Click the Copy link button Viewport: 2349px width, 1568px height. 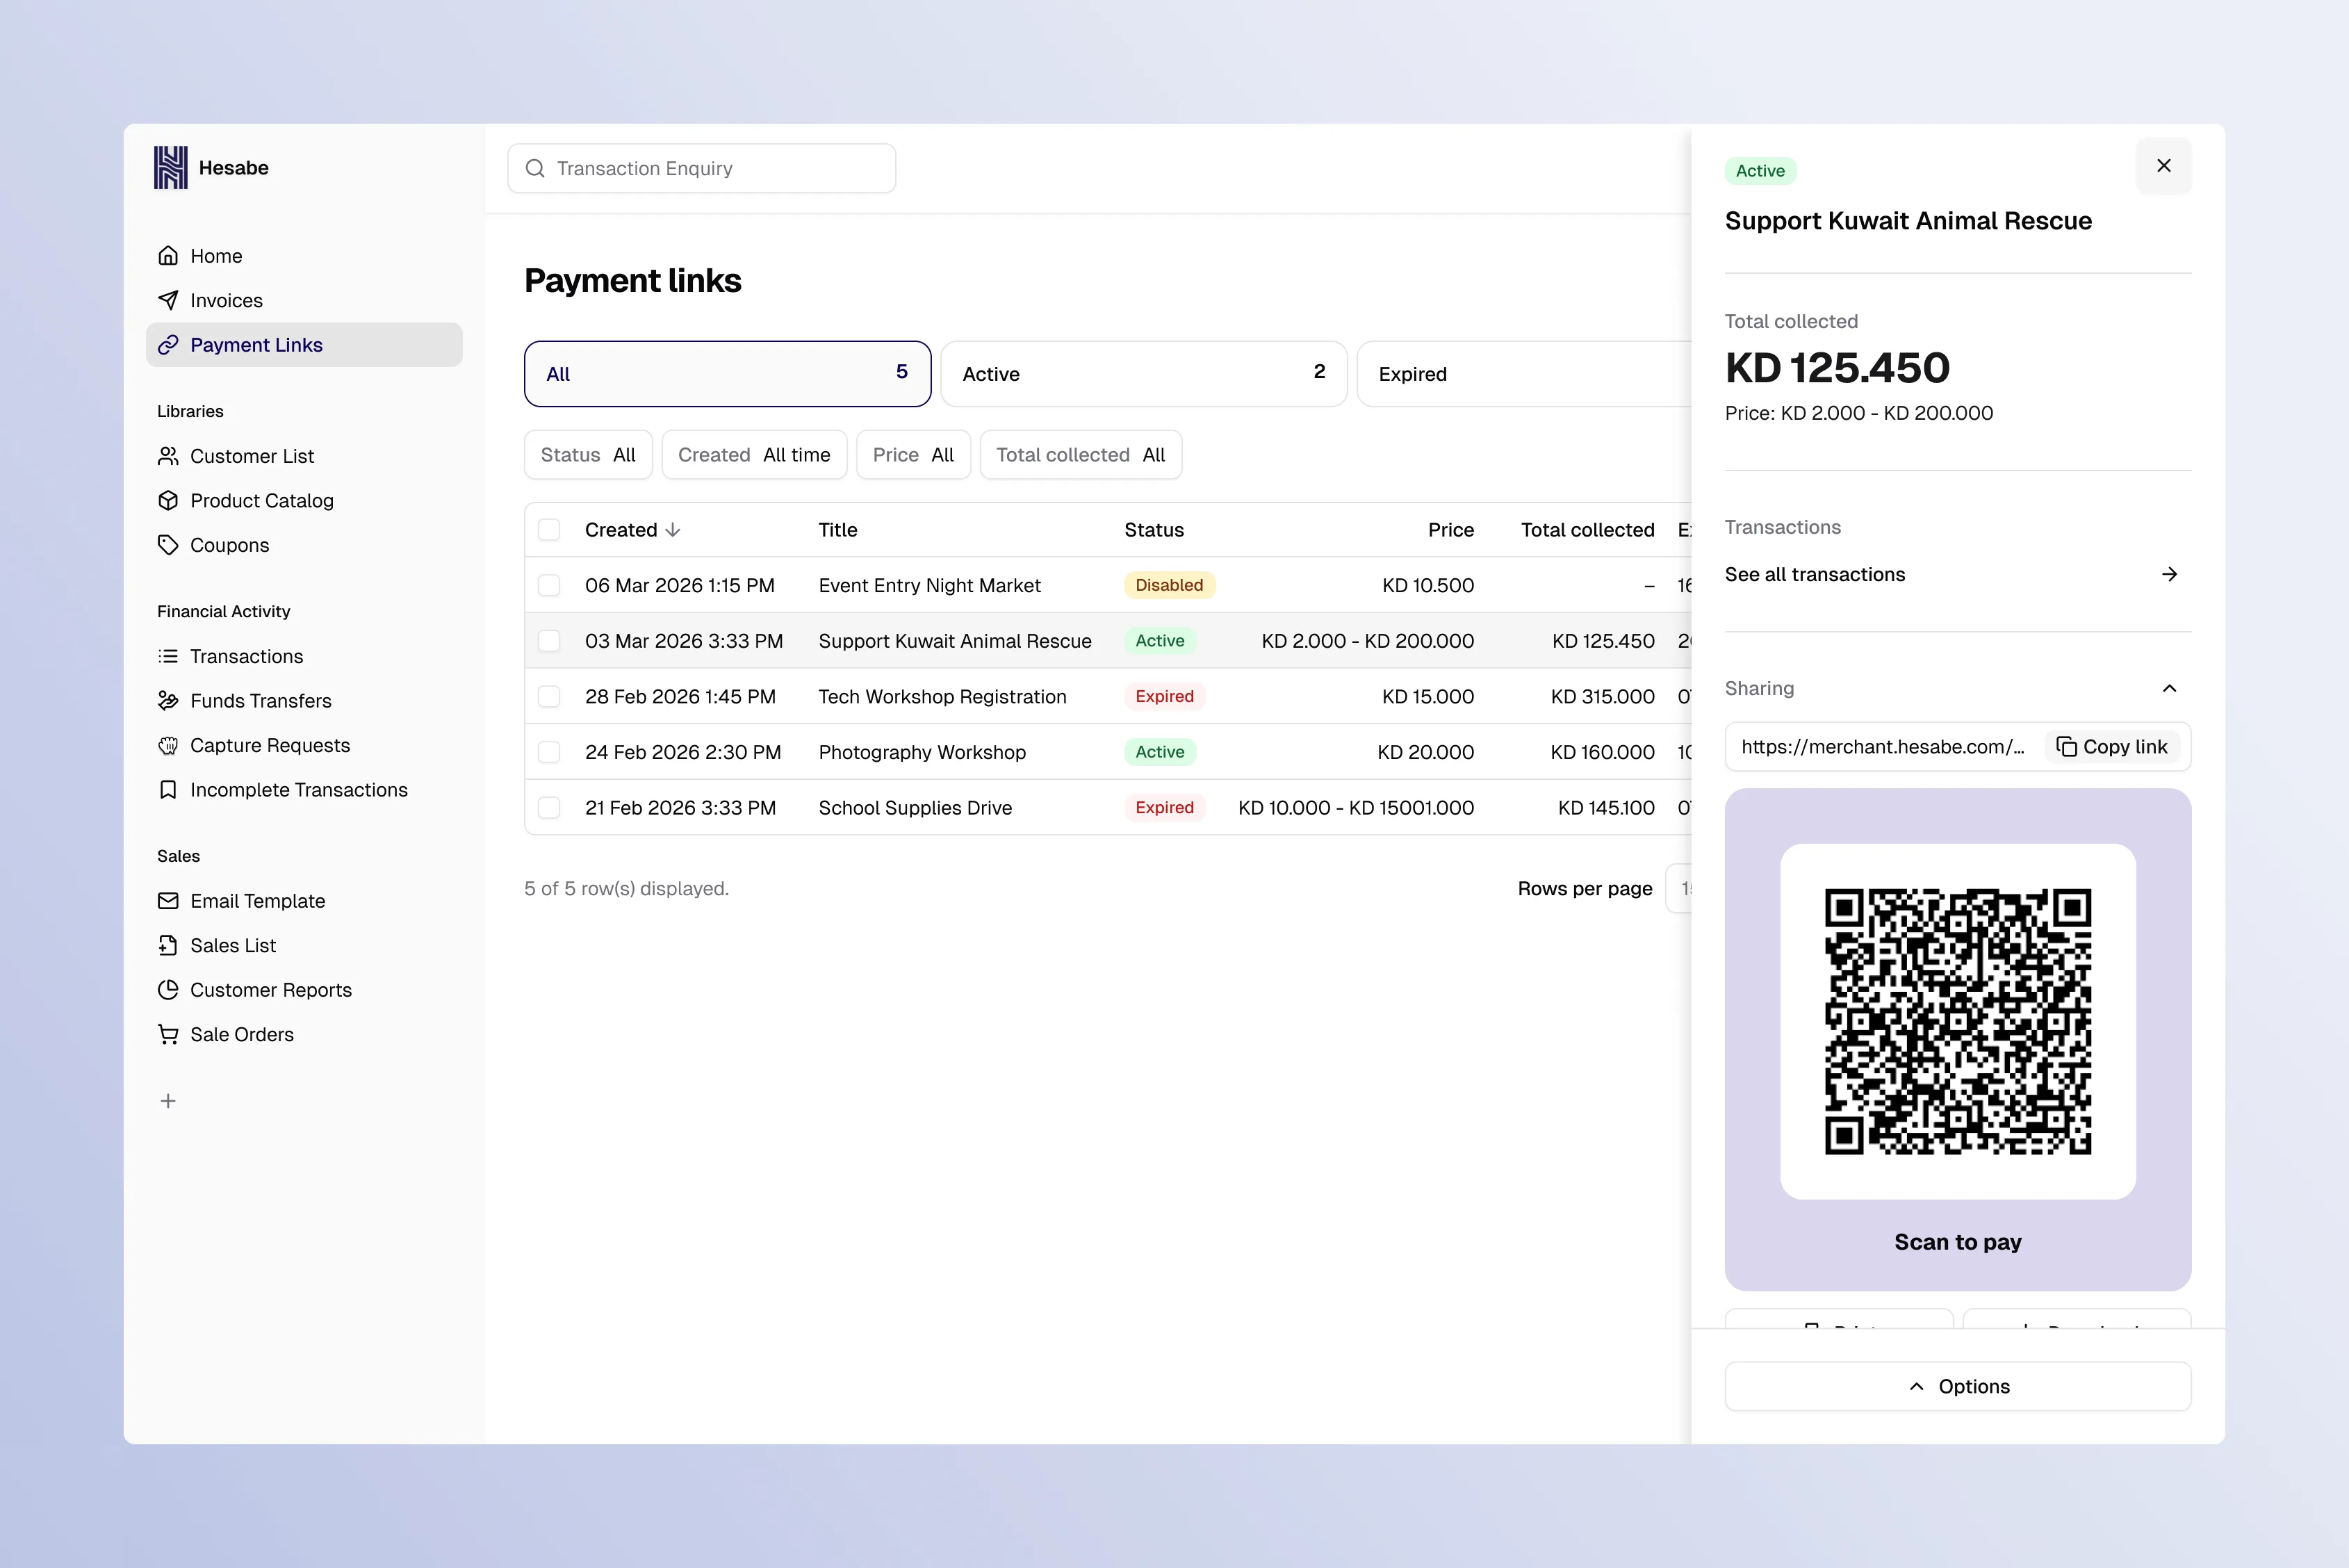click(2112, 747)
